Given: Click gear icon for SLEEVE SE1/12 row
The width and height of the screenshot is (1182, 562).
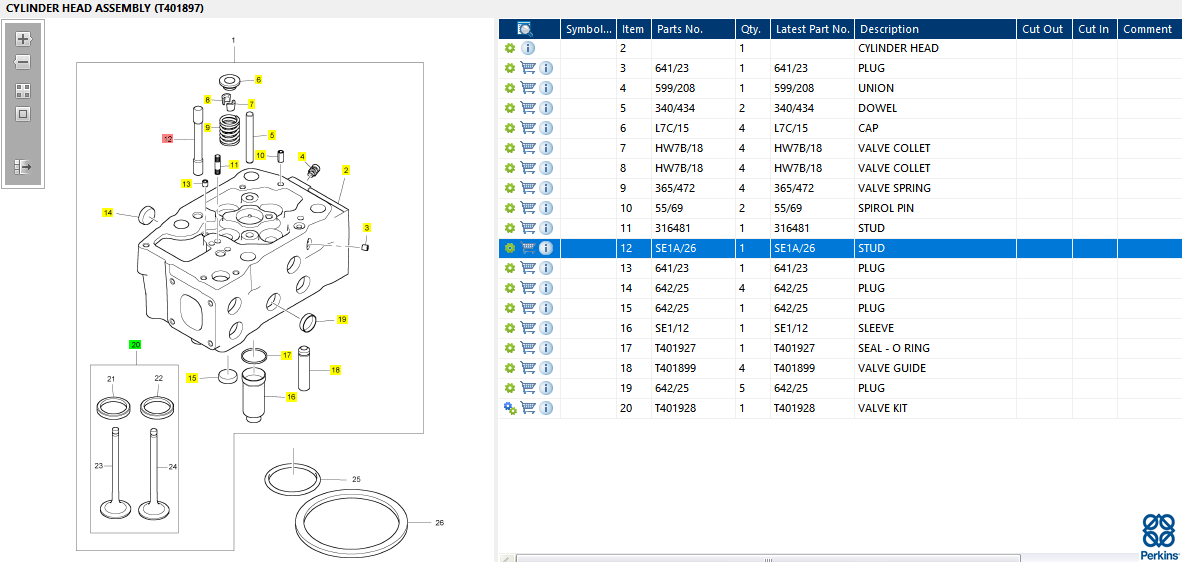Looking at the screenshot, I should point(510,328).
